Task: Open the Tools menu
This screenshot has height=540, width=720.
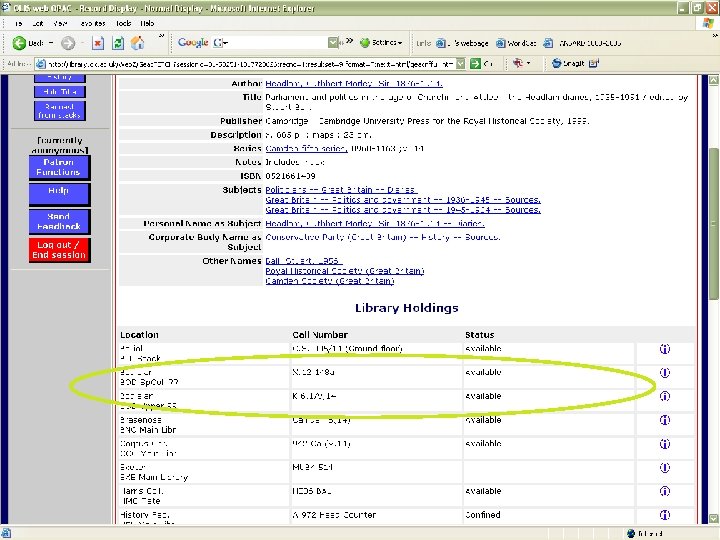Action: (x=123, y=23)
